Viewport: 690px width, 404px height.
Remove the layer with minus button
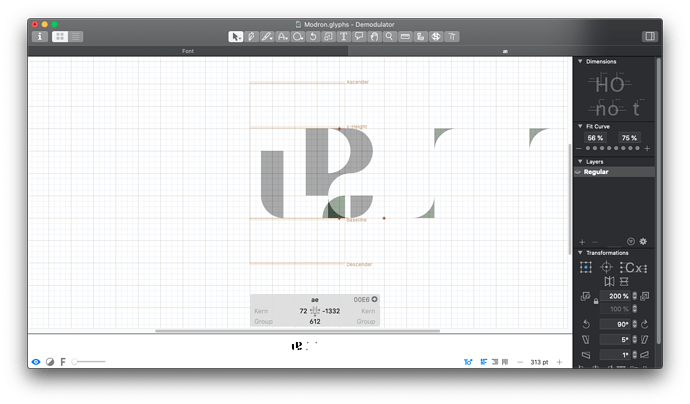coord(595,242)
